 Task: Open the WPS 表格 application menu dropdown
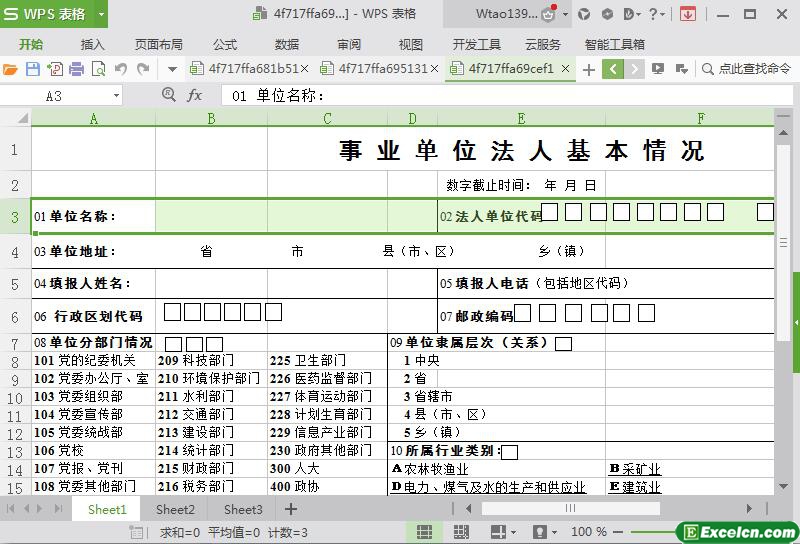tap(101, 14)
